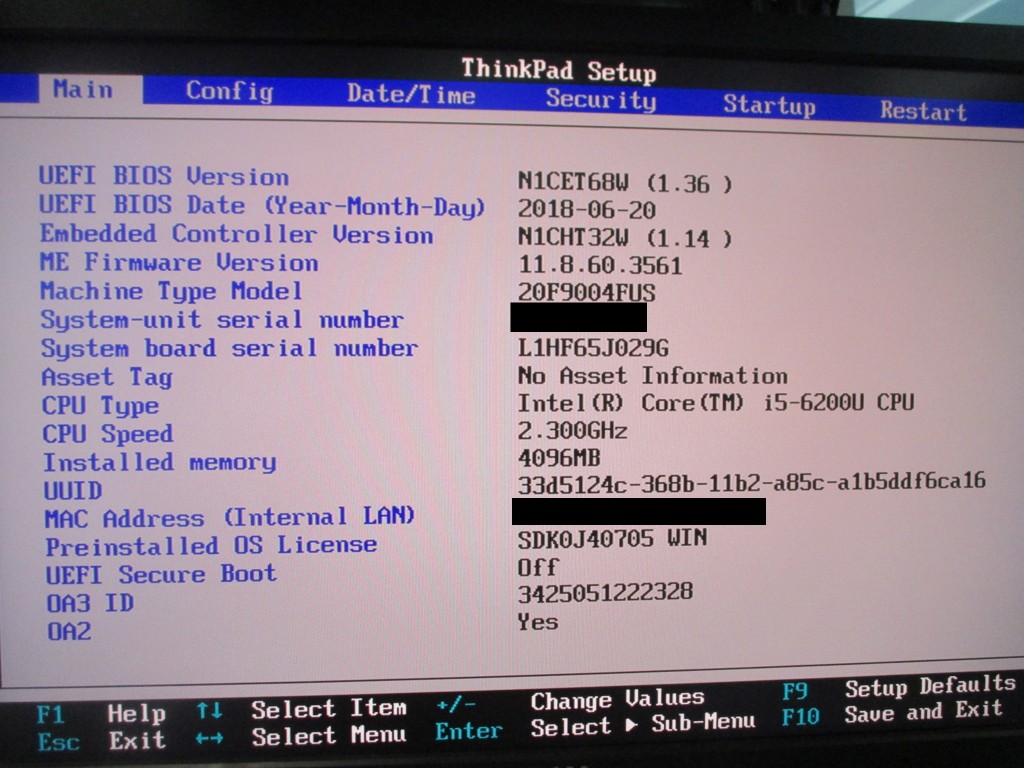This screenshot has width=1024, height=768.
Task: Click the Sub-Menu legend text
Action: (x=703, y=722)
